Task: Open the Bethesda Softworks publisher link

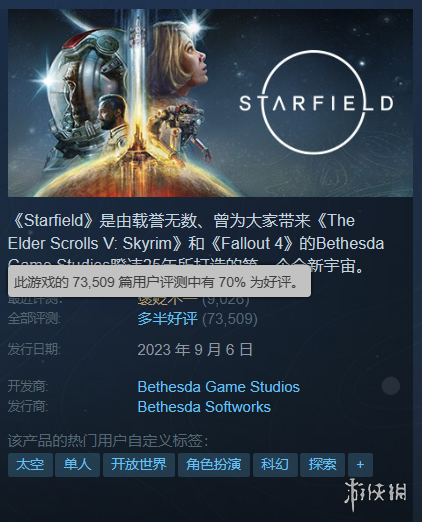Action: click(204, 407)
